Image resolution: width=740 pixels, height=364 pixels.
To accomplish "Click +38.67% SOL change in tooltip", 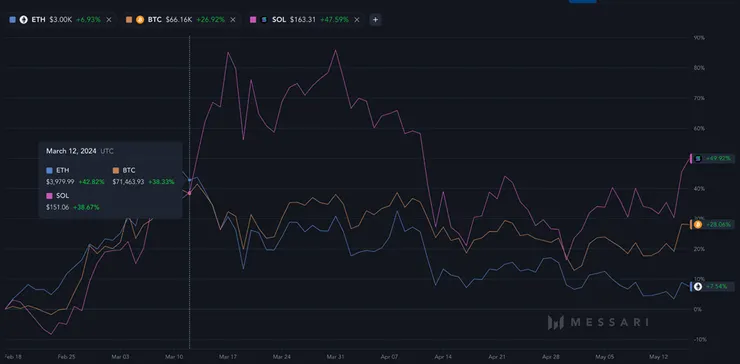I will tap(86, 207).
